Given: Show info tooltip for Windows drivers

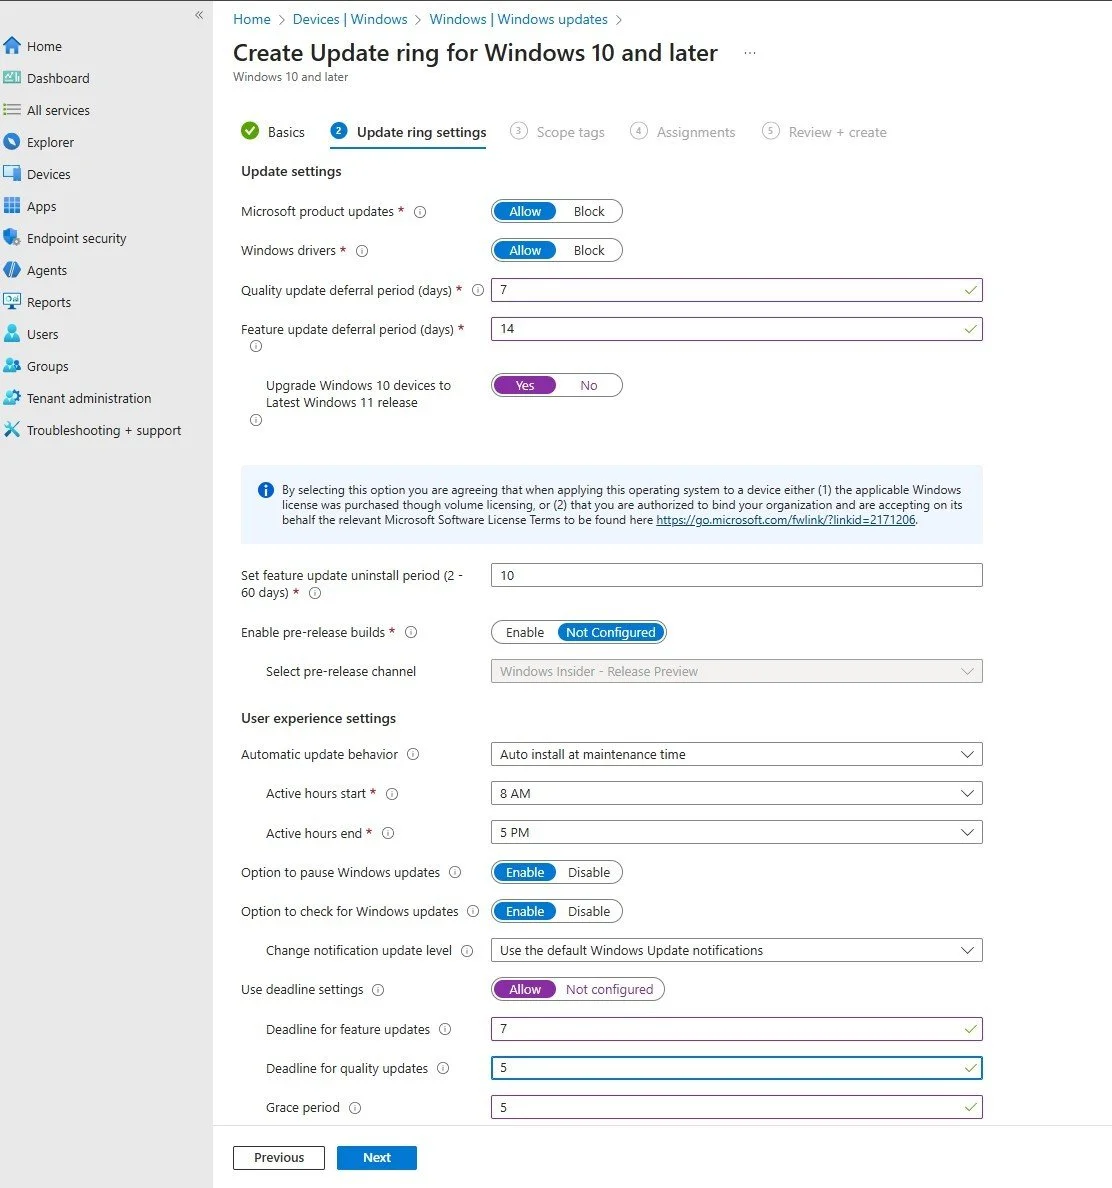Looking at the screenshot, I should pyautogui.click(x=362, y=251).
